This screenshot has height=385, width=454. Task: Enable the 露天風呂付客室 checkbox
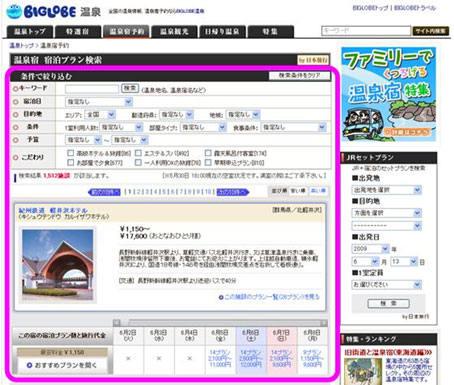point(208,153)
